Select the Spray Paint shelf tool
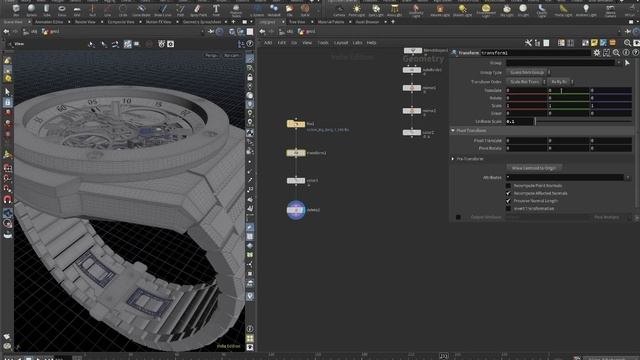Image resolution: width=640 pixels, height=360 pixels. (x=198, y=10)
